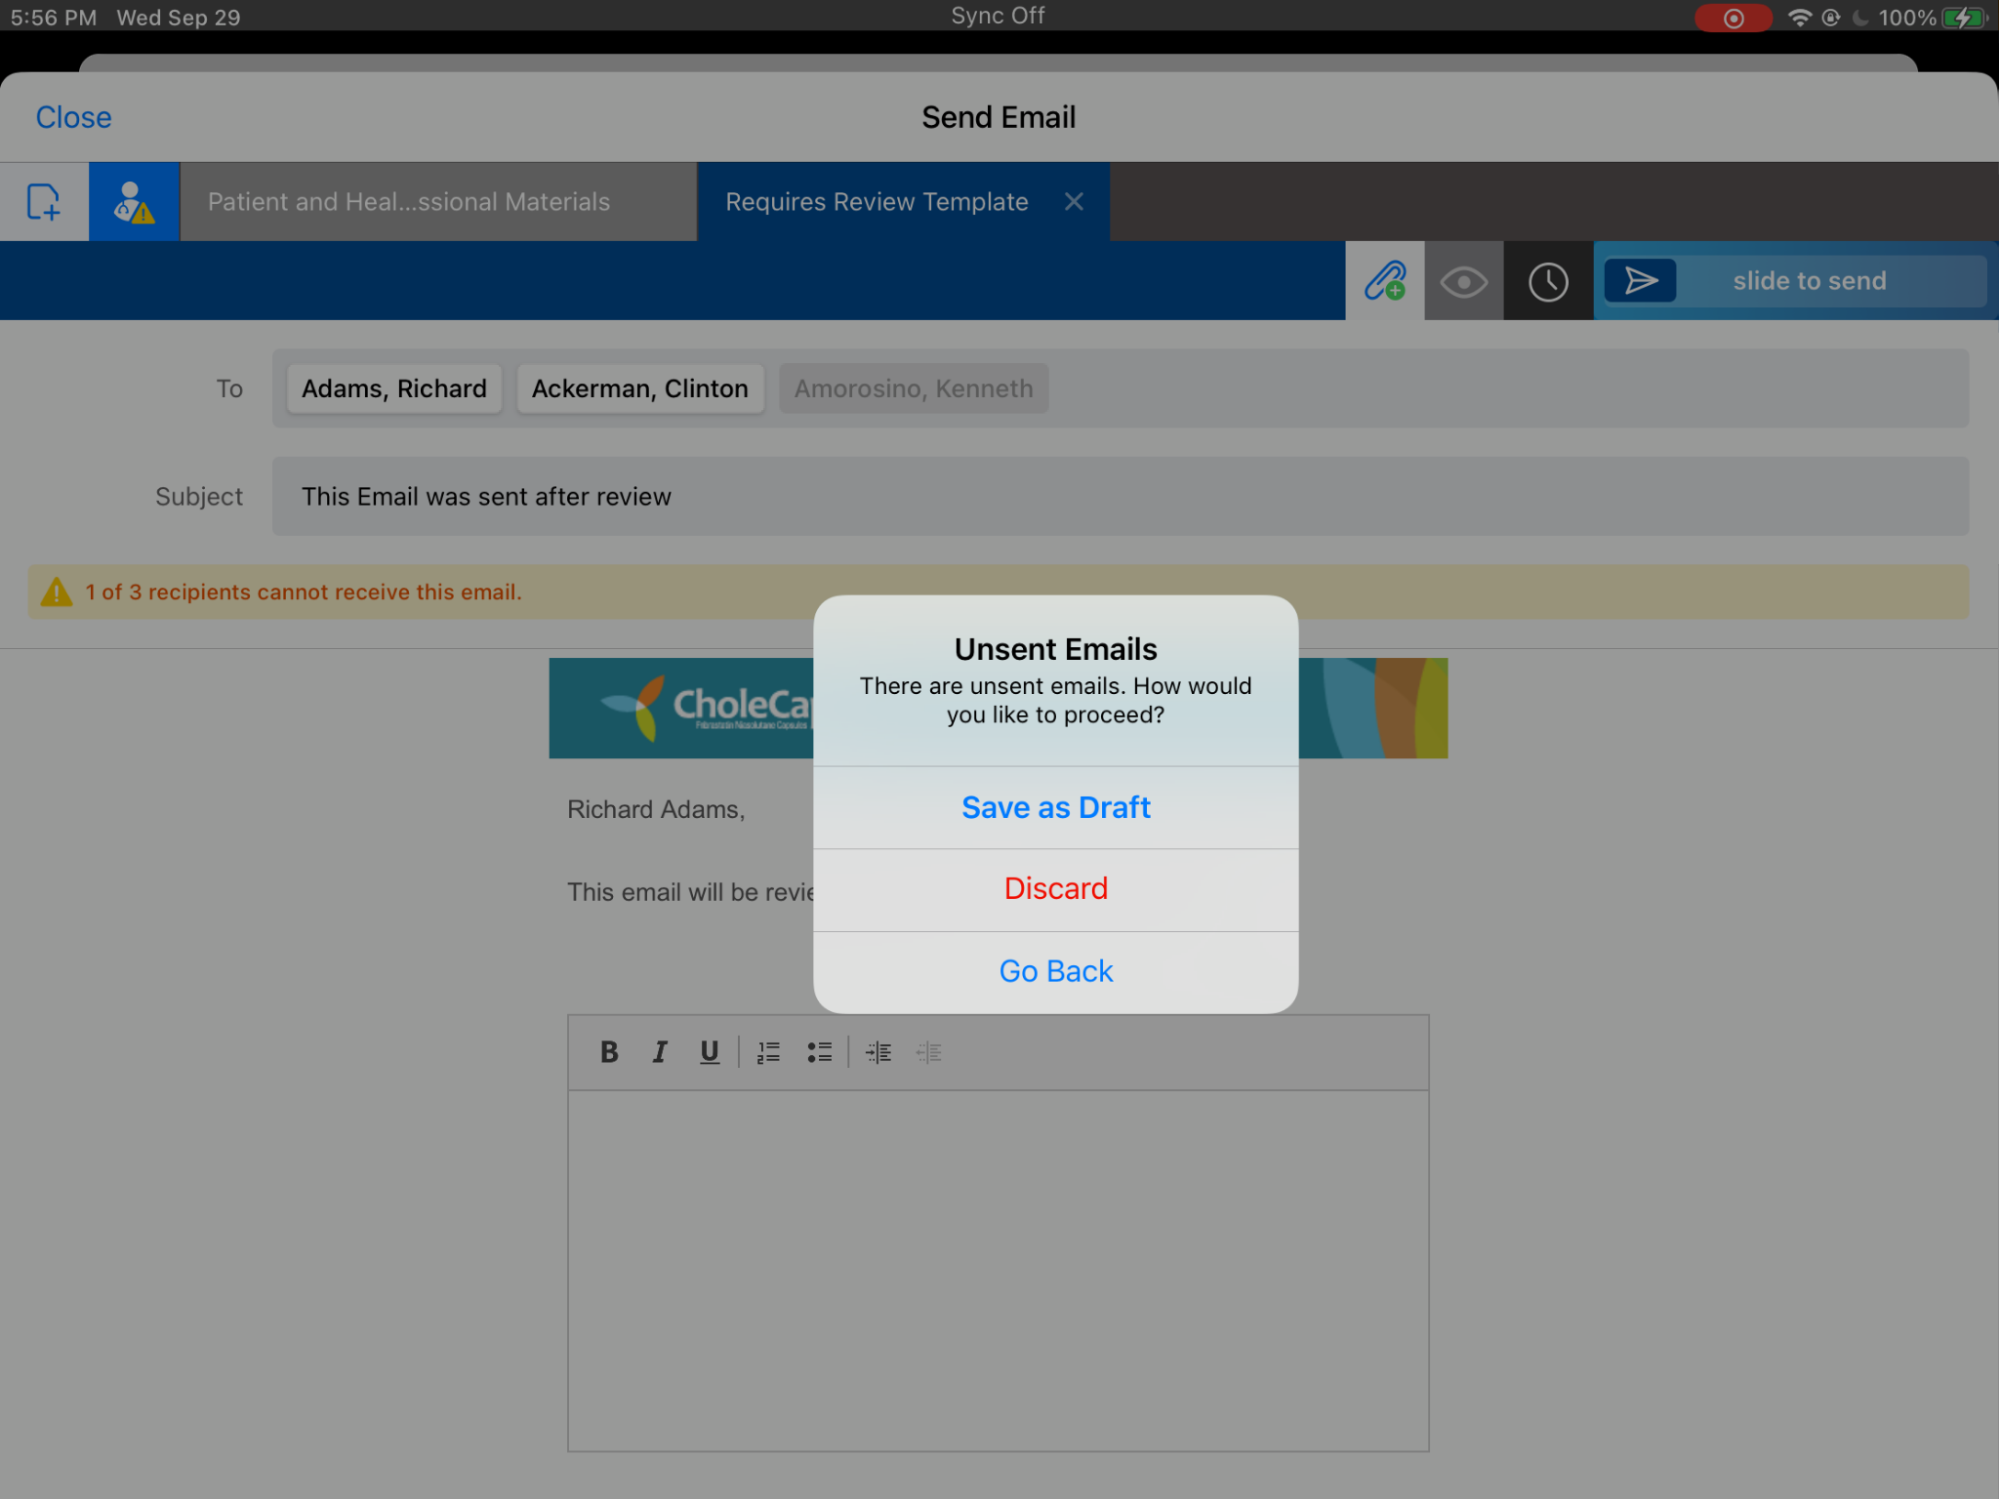
Task: Click the increase indent icon
Action: pyautogui.click(x=876, y=1051)
